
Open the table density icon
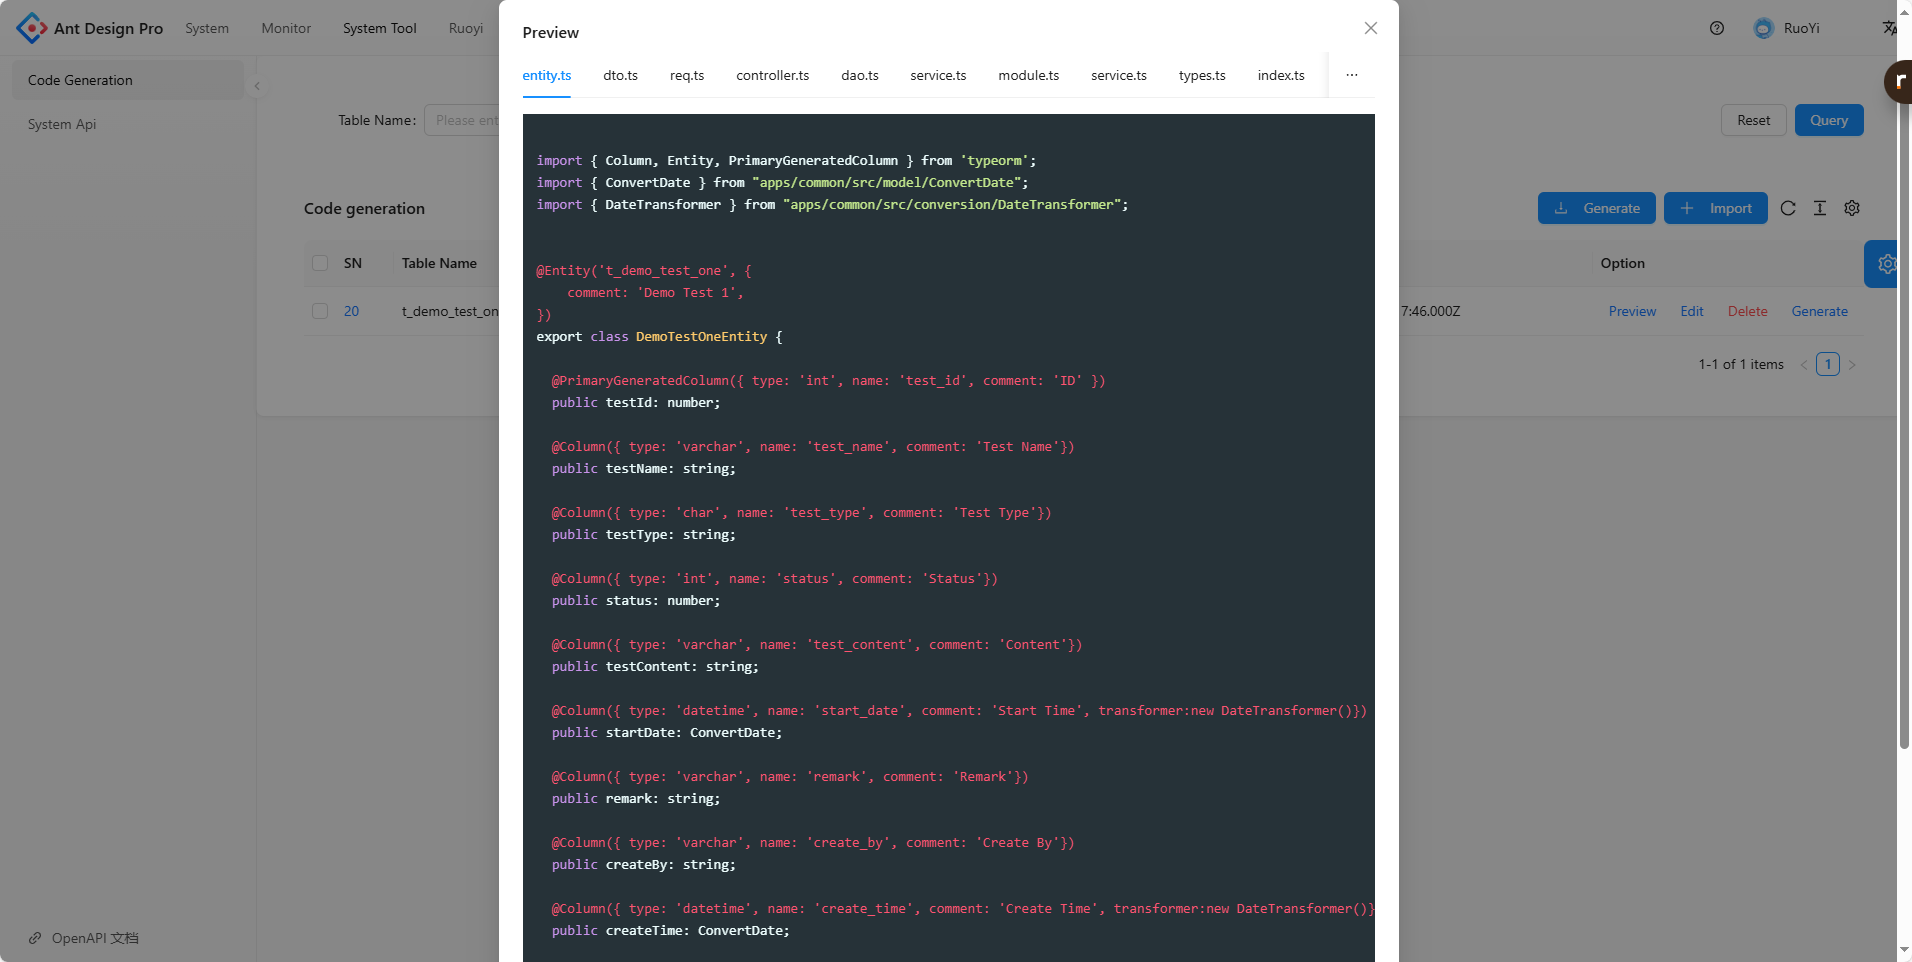[x=1820, y=208]
